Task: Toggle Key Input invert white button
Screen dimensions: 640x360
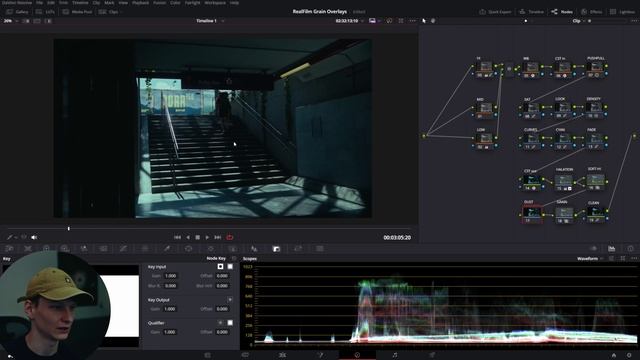Action: 230,267
